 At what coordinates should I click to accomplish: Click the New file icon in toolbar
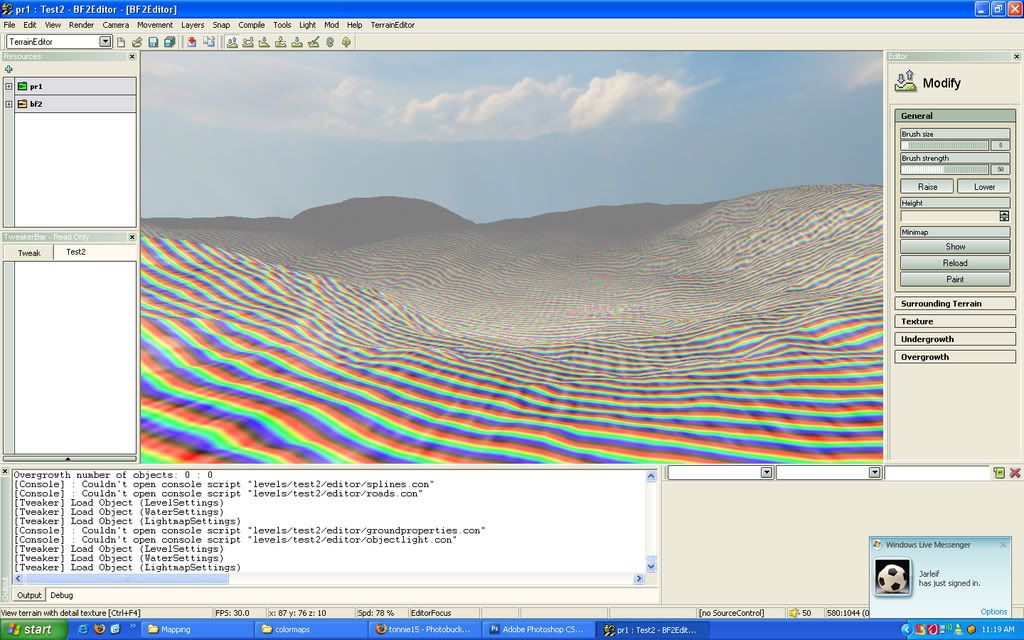pos(121,42)
